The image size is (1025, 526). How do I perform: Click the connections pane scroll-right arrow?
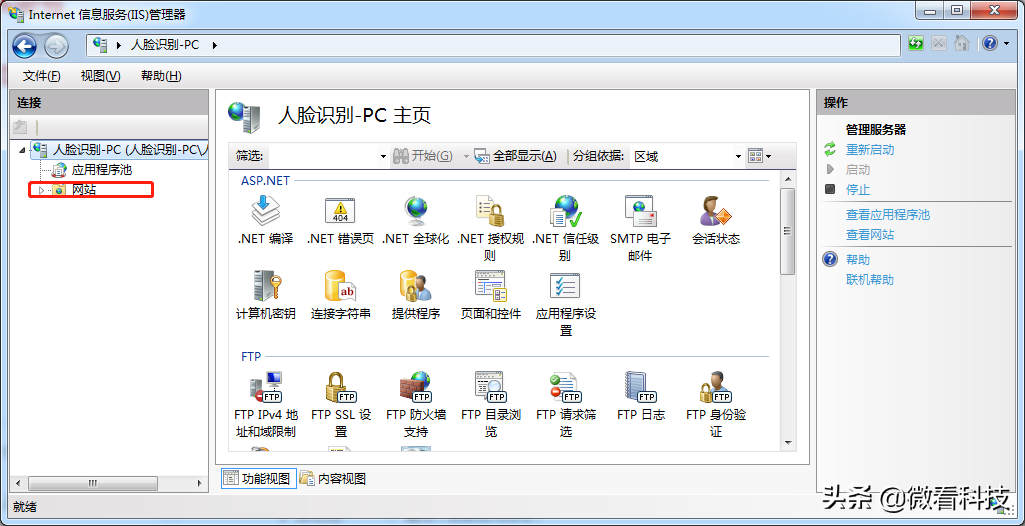pyautogui.click(x=200, y=483)
